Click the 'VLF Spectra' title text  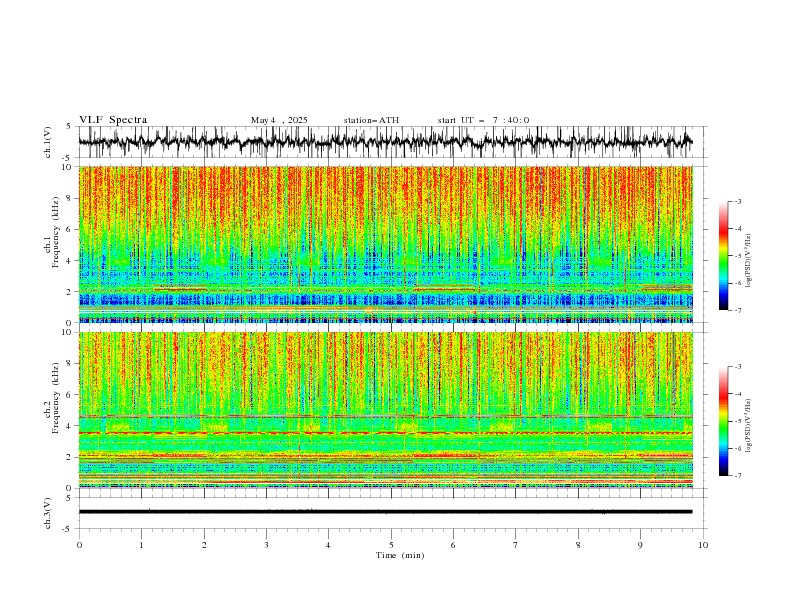pos(113,120)
